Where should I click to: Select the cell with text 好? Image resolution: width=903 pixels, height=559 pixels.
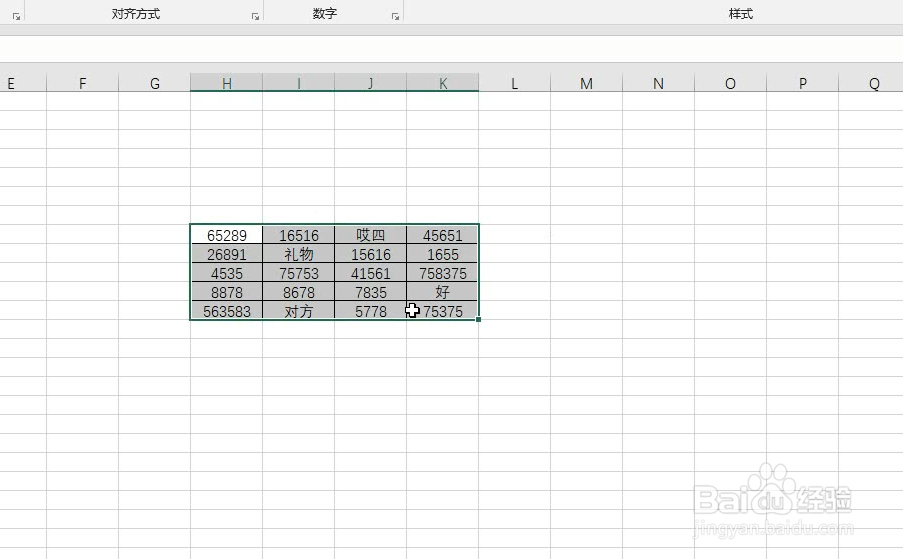(442, 291)
